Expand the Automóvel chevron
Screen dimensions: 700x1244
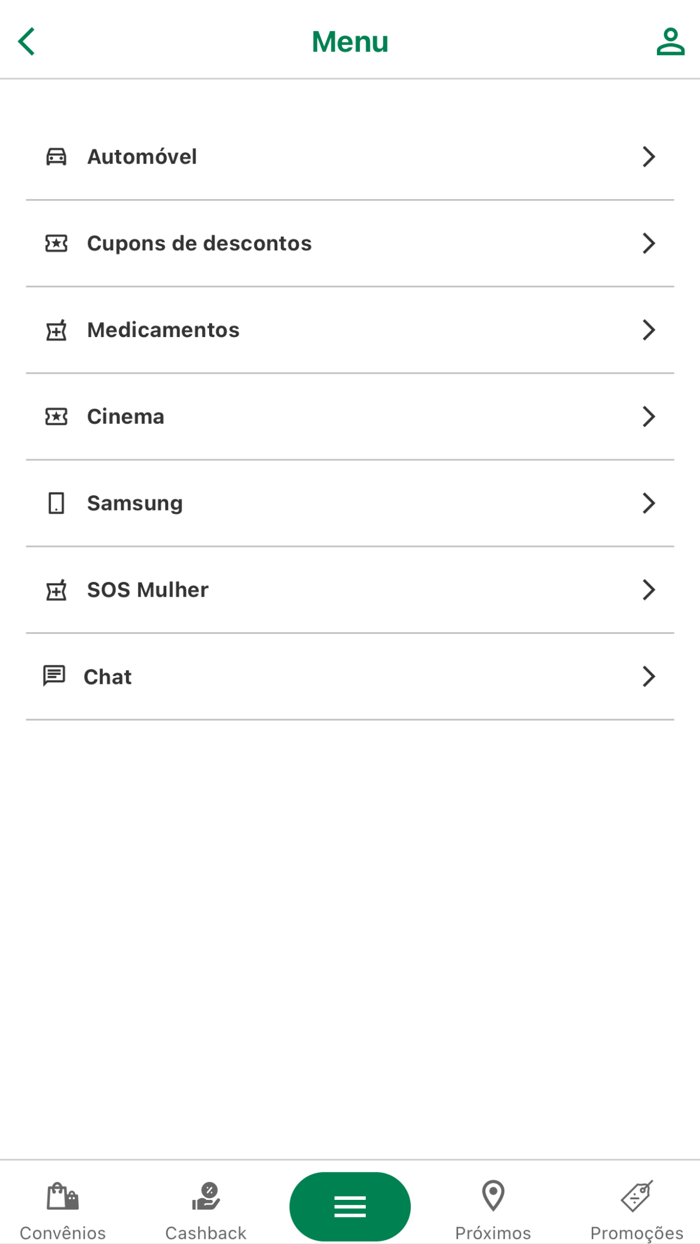click(x=649, y=157)
